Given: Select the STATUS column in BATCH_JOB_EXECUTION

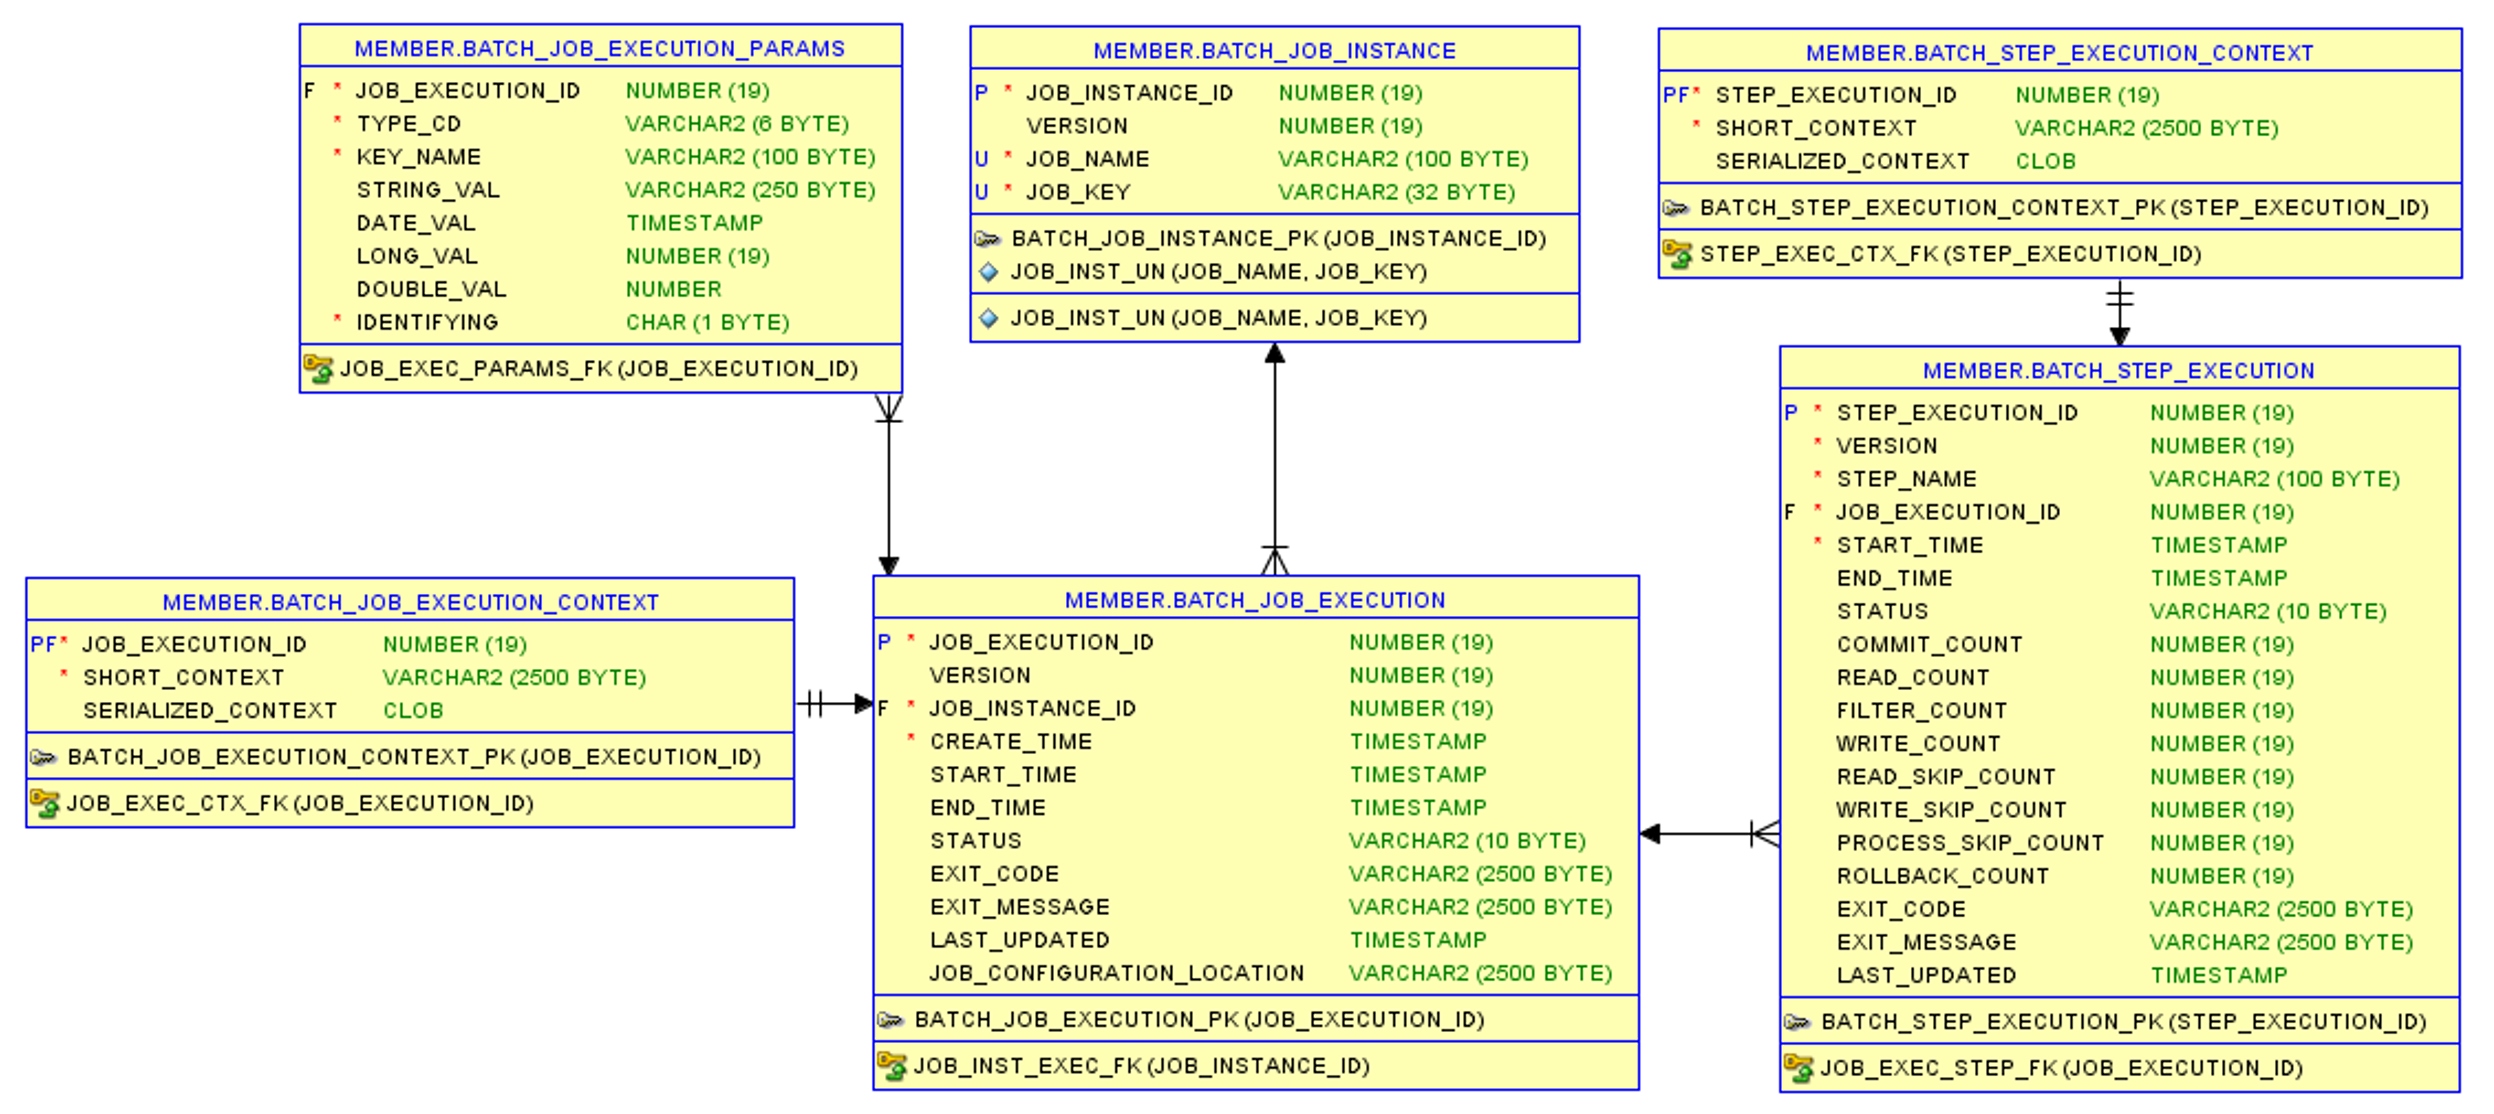Looking at the screenshot, I should click(x=975, y=840).
